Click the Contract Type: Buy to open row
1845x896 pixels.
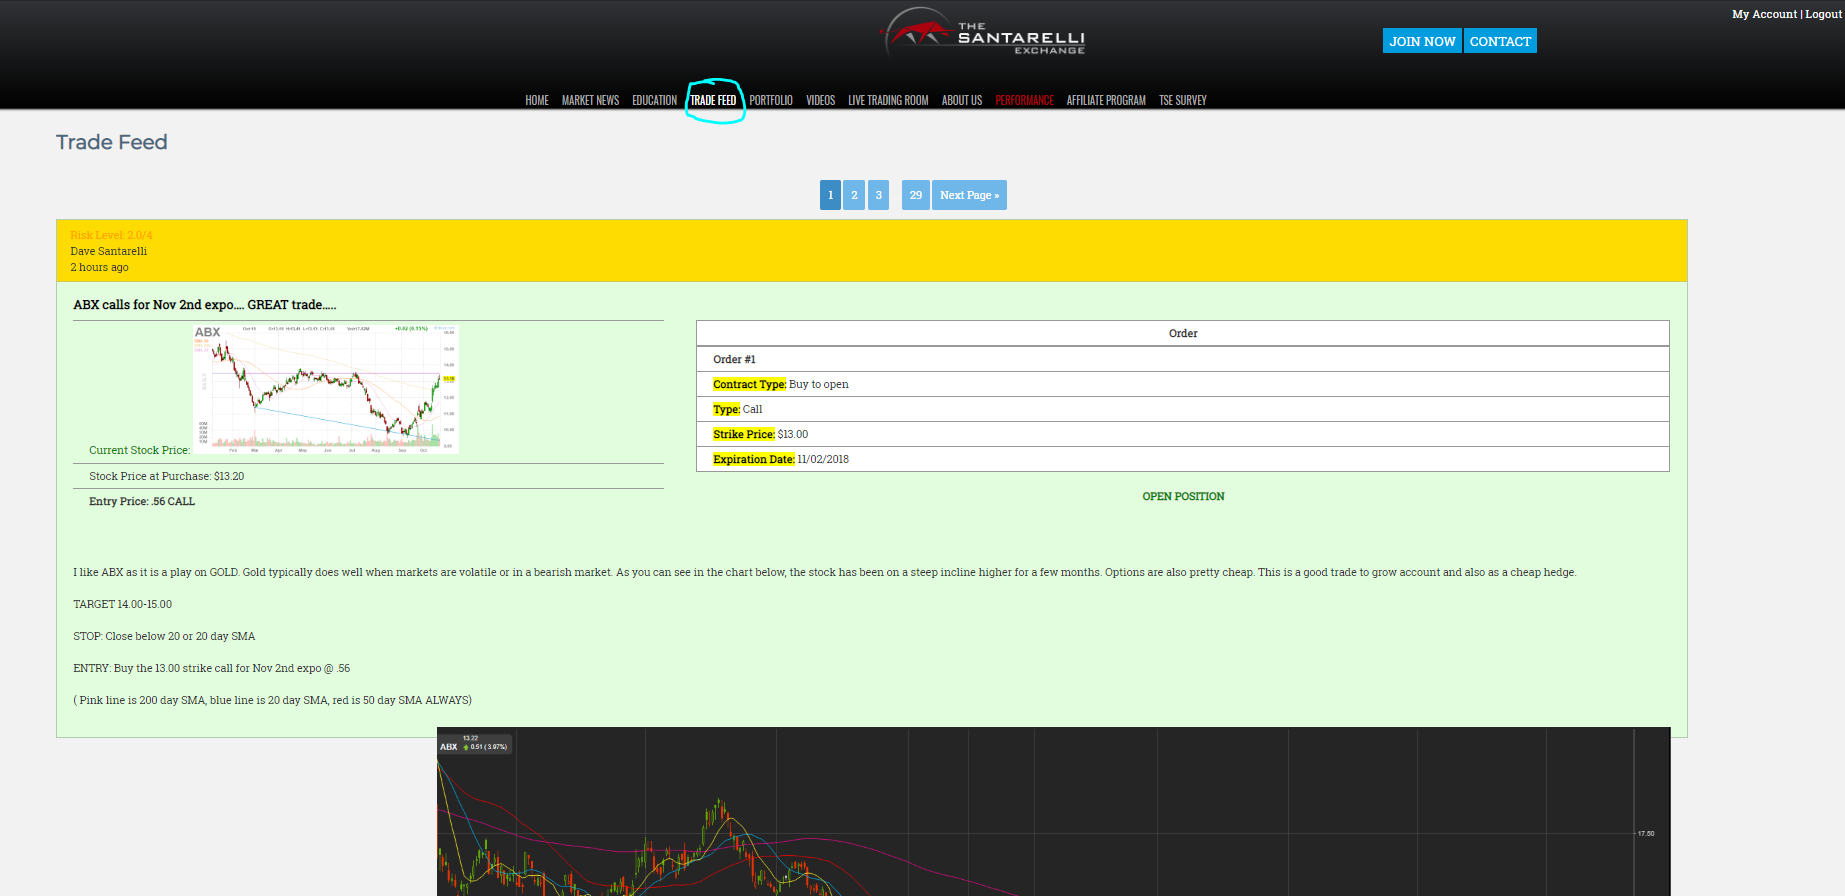[1183, 384]
